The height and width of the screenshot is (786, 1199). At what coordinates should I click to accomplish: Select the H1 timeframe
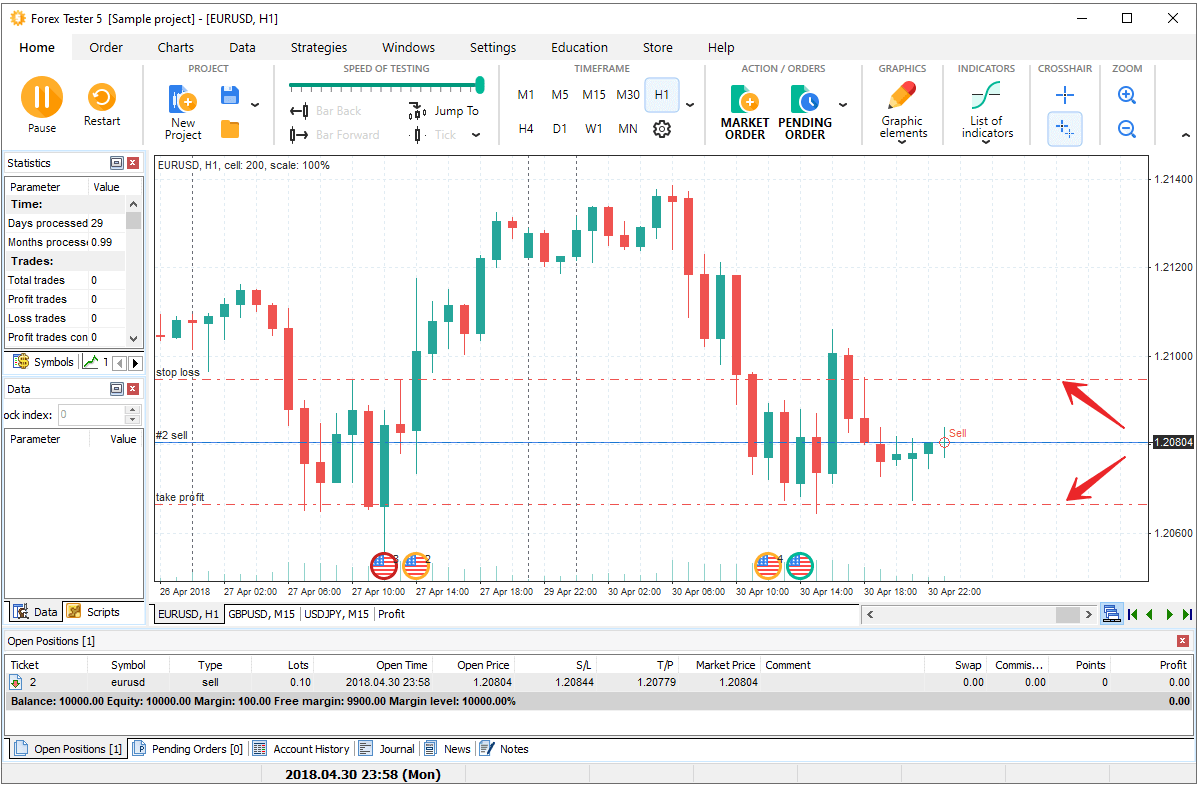(x=662, y=95)
